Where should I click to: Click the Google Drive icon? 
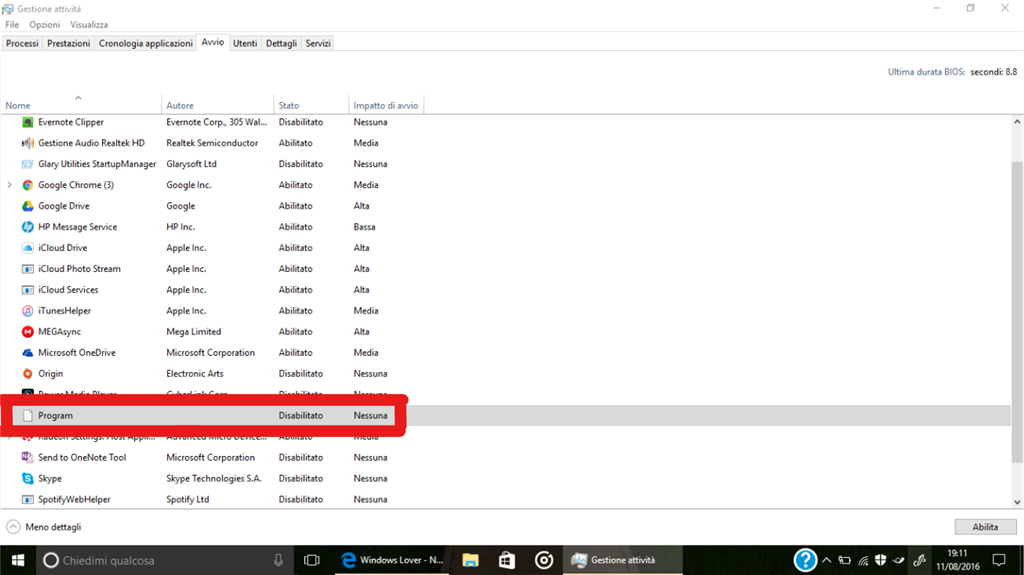click(x=27, y=206)
